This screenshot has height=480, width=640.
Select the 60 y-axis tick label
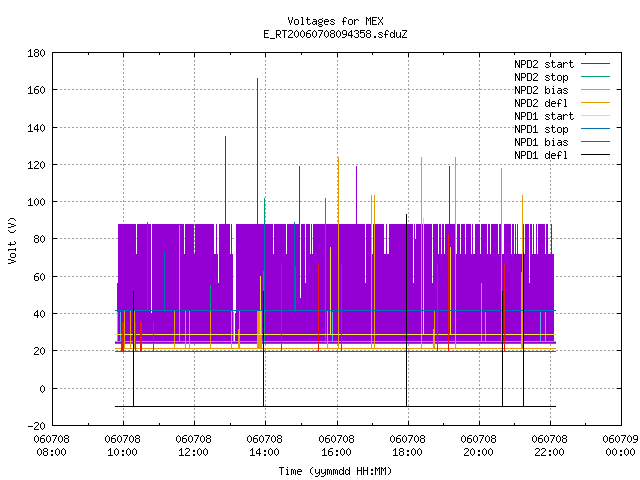(x=39, y=277)
